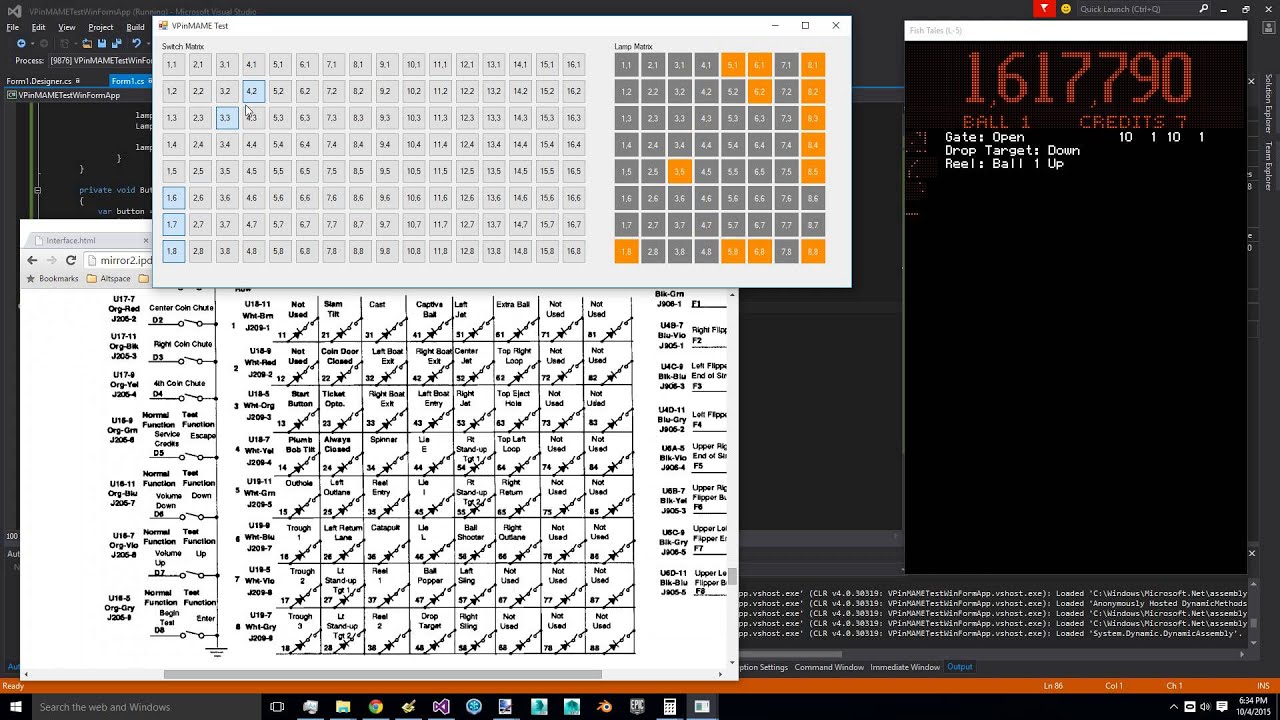Toggle switch 1,6 in the Switch Matrix
Viewport: 1280px width, 720px height.
coord(172,198)
